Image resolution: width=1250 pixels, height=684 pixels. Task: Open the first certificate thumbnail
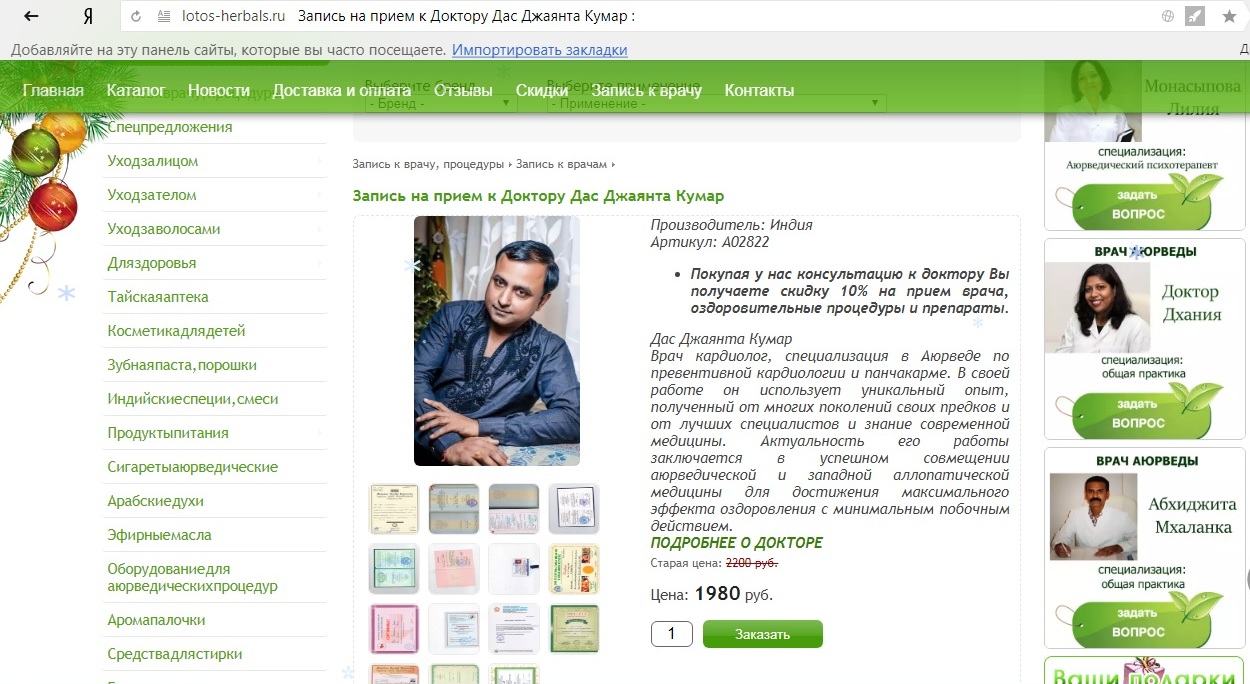point(393,509)
